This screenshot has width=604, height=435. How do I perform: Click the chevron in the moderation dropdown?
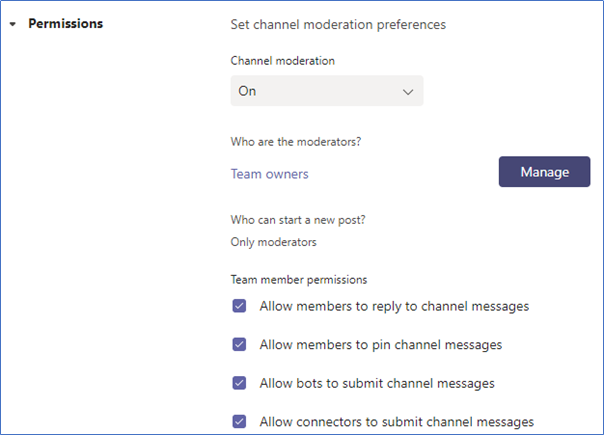408,92
